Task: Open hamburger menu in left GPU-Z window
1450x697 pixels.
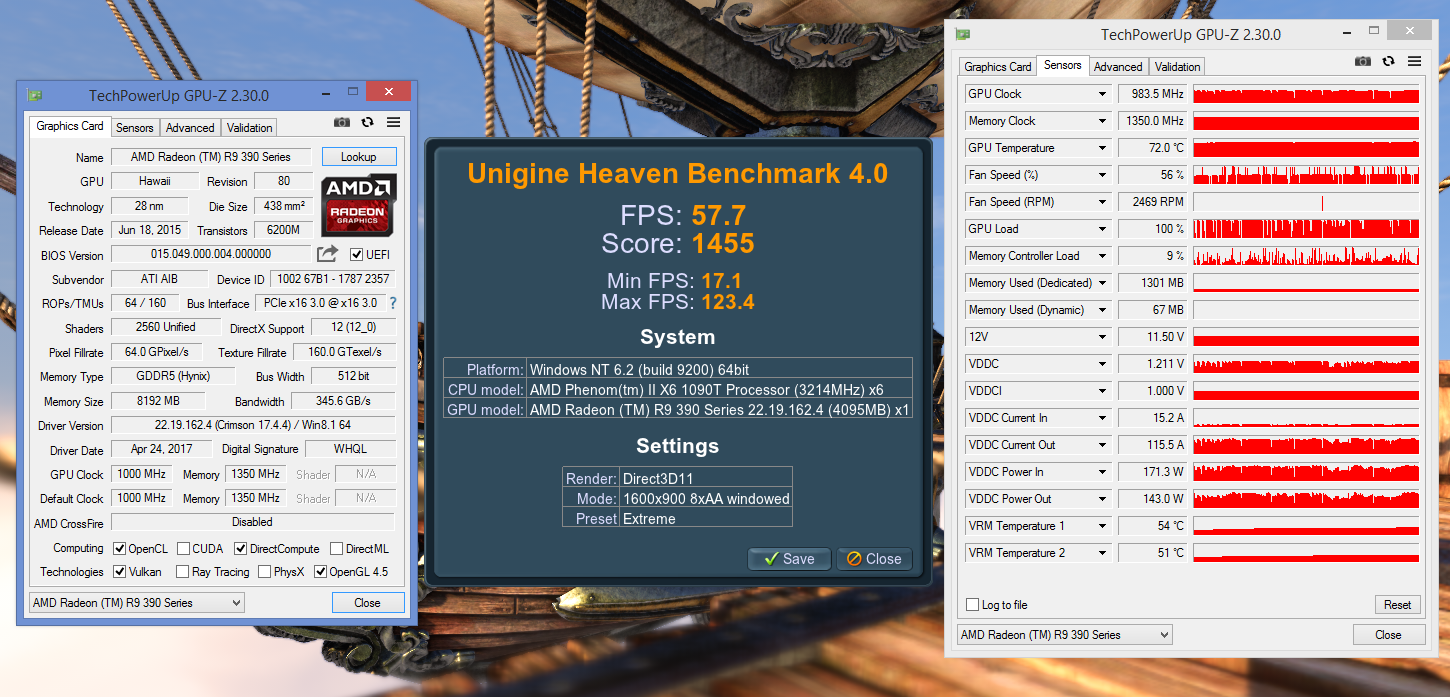Action: pos(393,122)
